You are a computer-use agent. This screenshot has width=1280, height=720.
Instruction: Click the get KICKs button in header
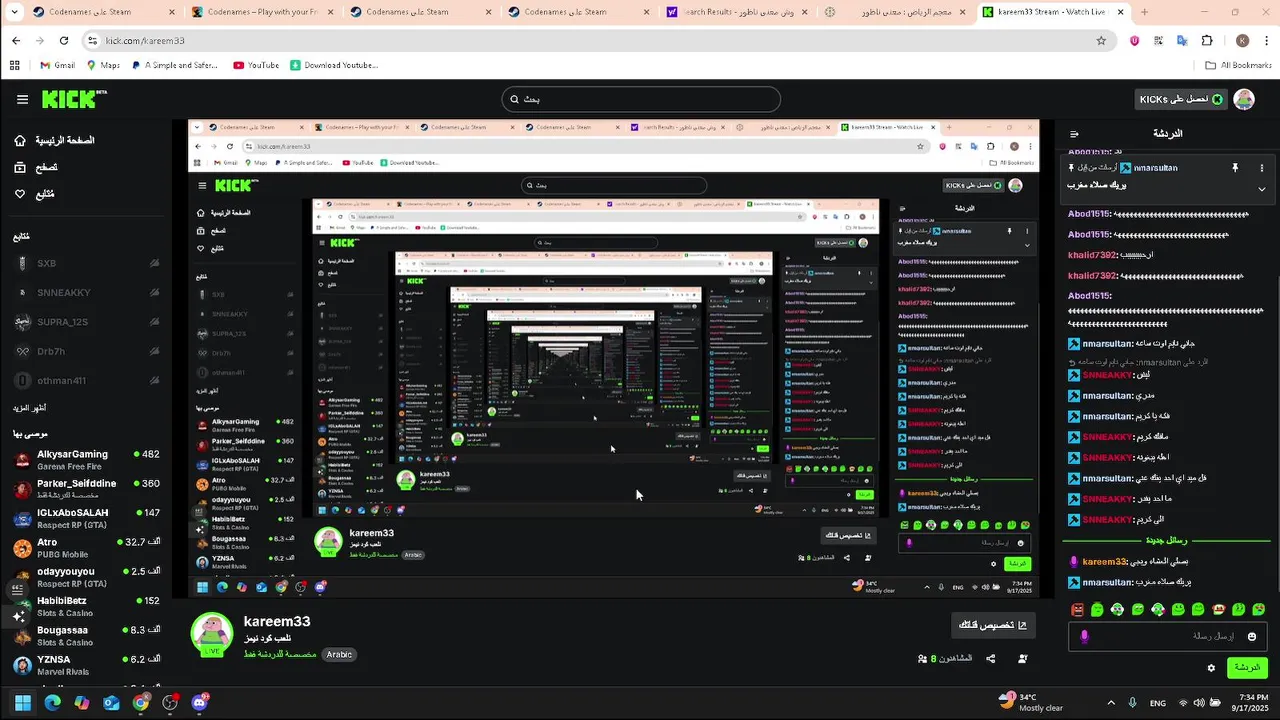(x=1181, y=99)
